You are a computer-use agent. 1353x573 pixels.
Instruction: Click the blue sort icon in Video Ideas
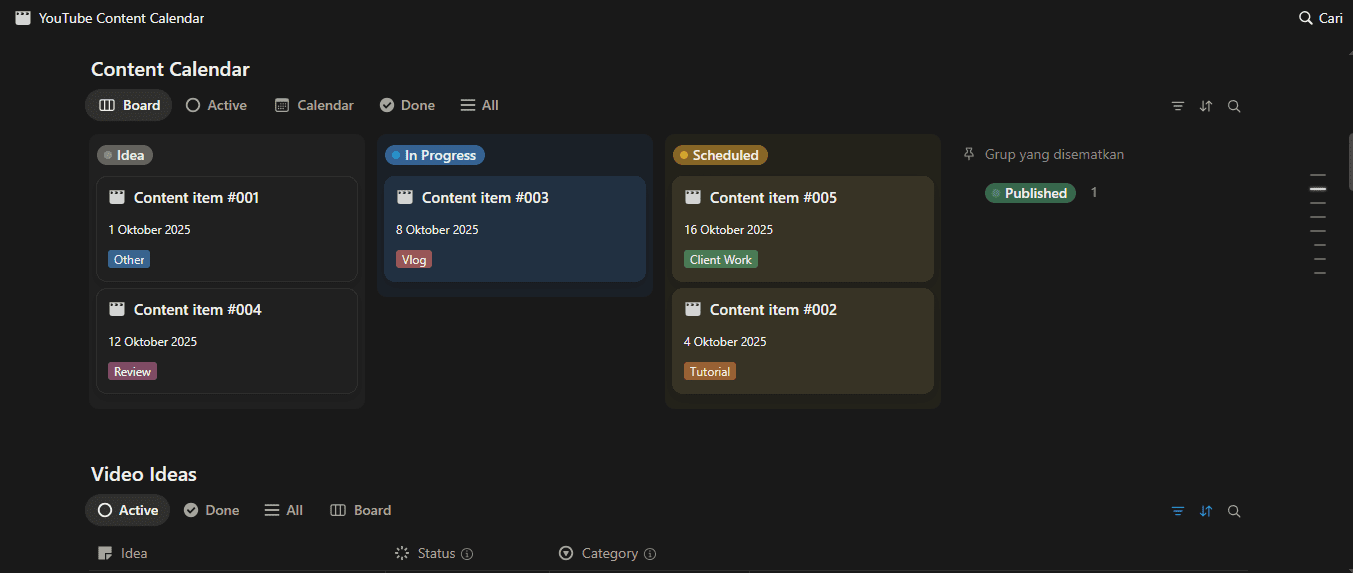click(1206, 511)
